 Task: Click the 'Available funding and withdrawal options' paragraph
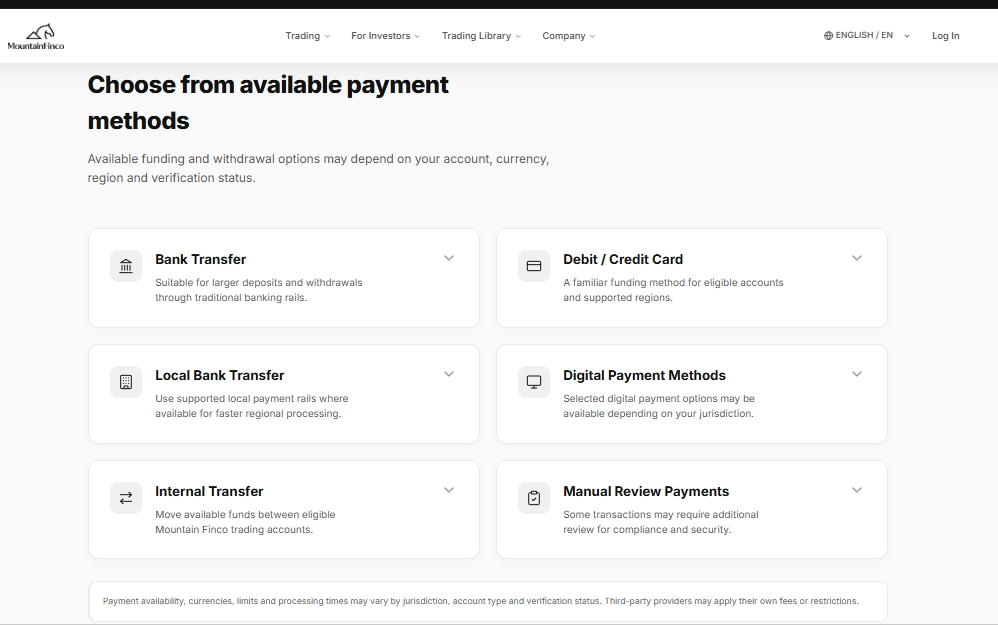[318, 168]
